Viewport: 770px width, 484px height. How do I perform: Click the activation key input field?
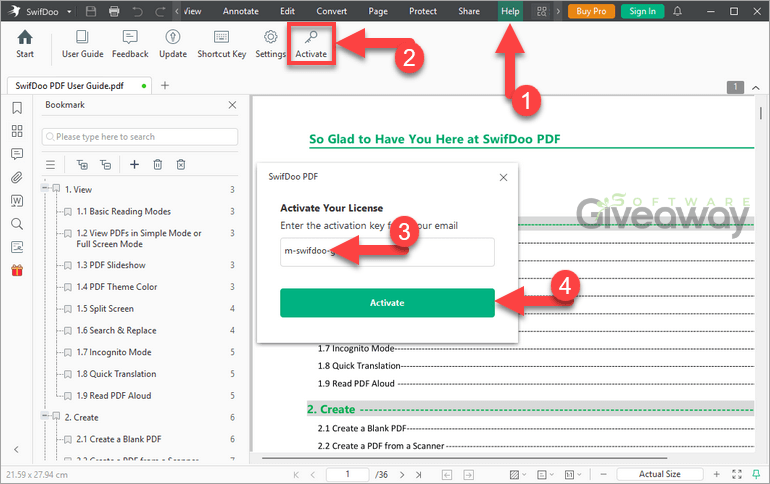point(387,252)
